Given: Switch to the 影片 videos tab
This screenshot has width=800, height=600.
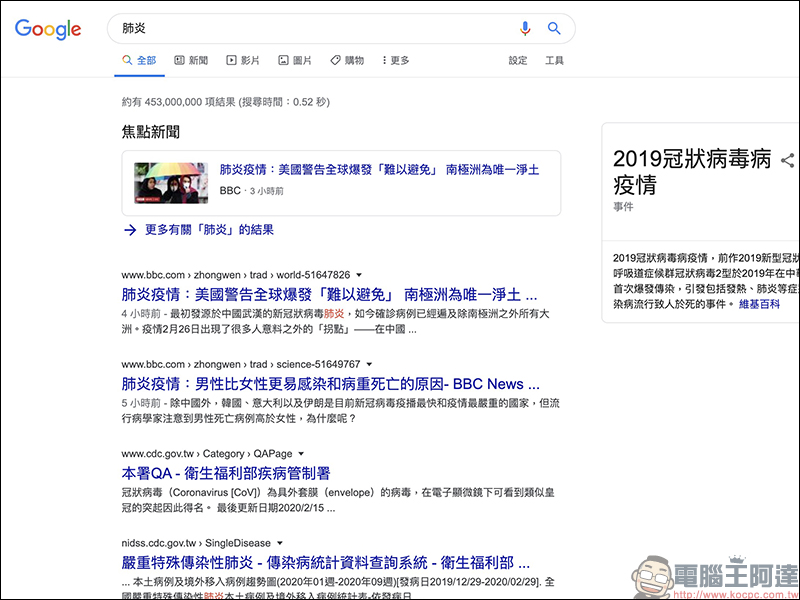Looking at the screenshot, I should (x=243, y=61).
